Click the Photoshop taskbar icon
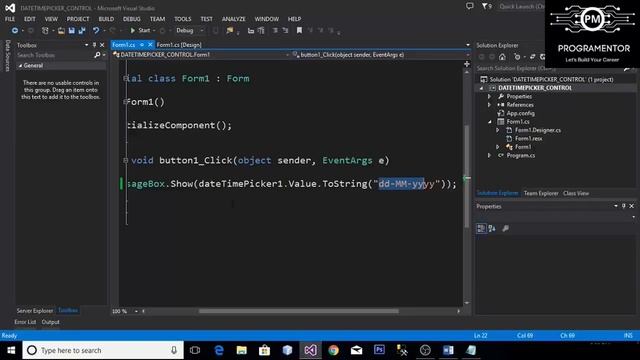 (x=379, y=350)
